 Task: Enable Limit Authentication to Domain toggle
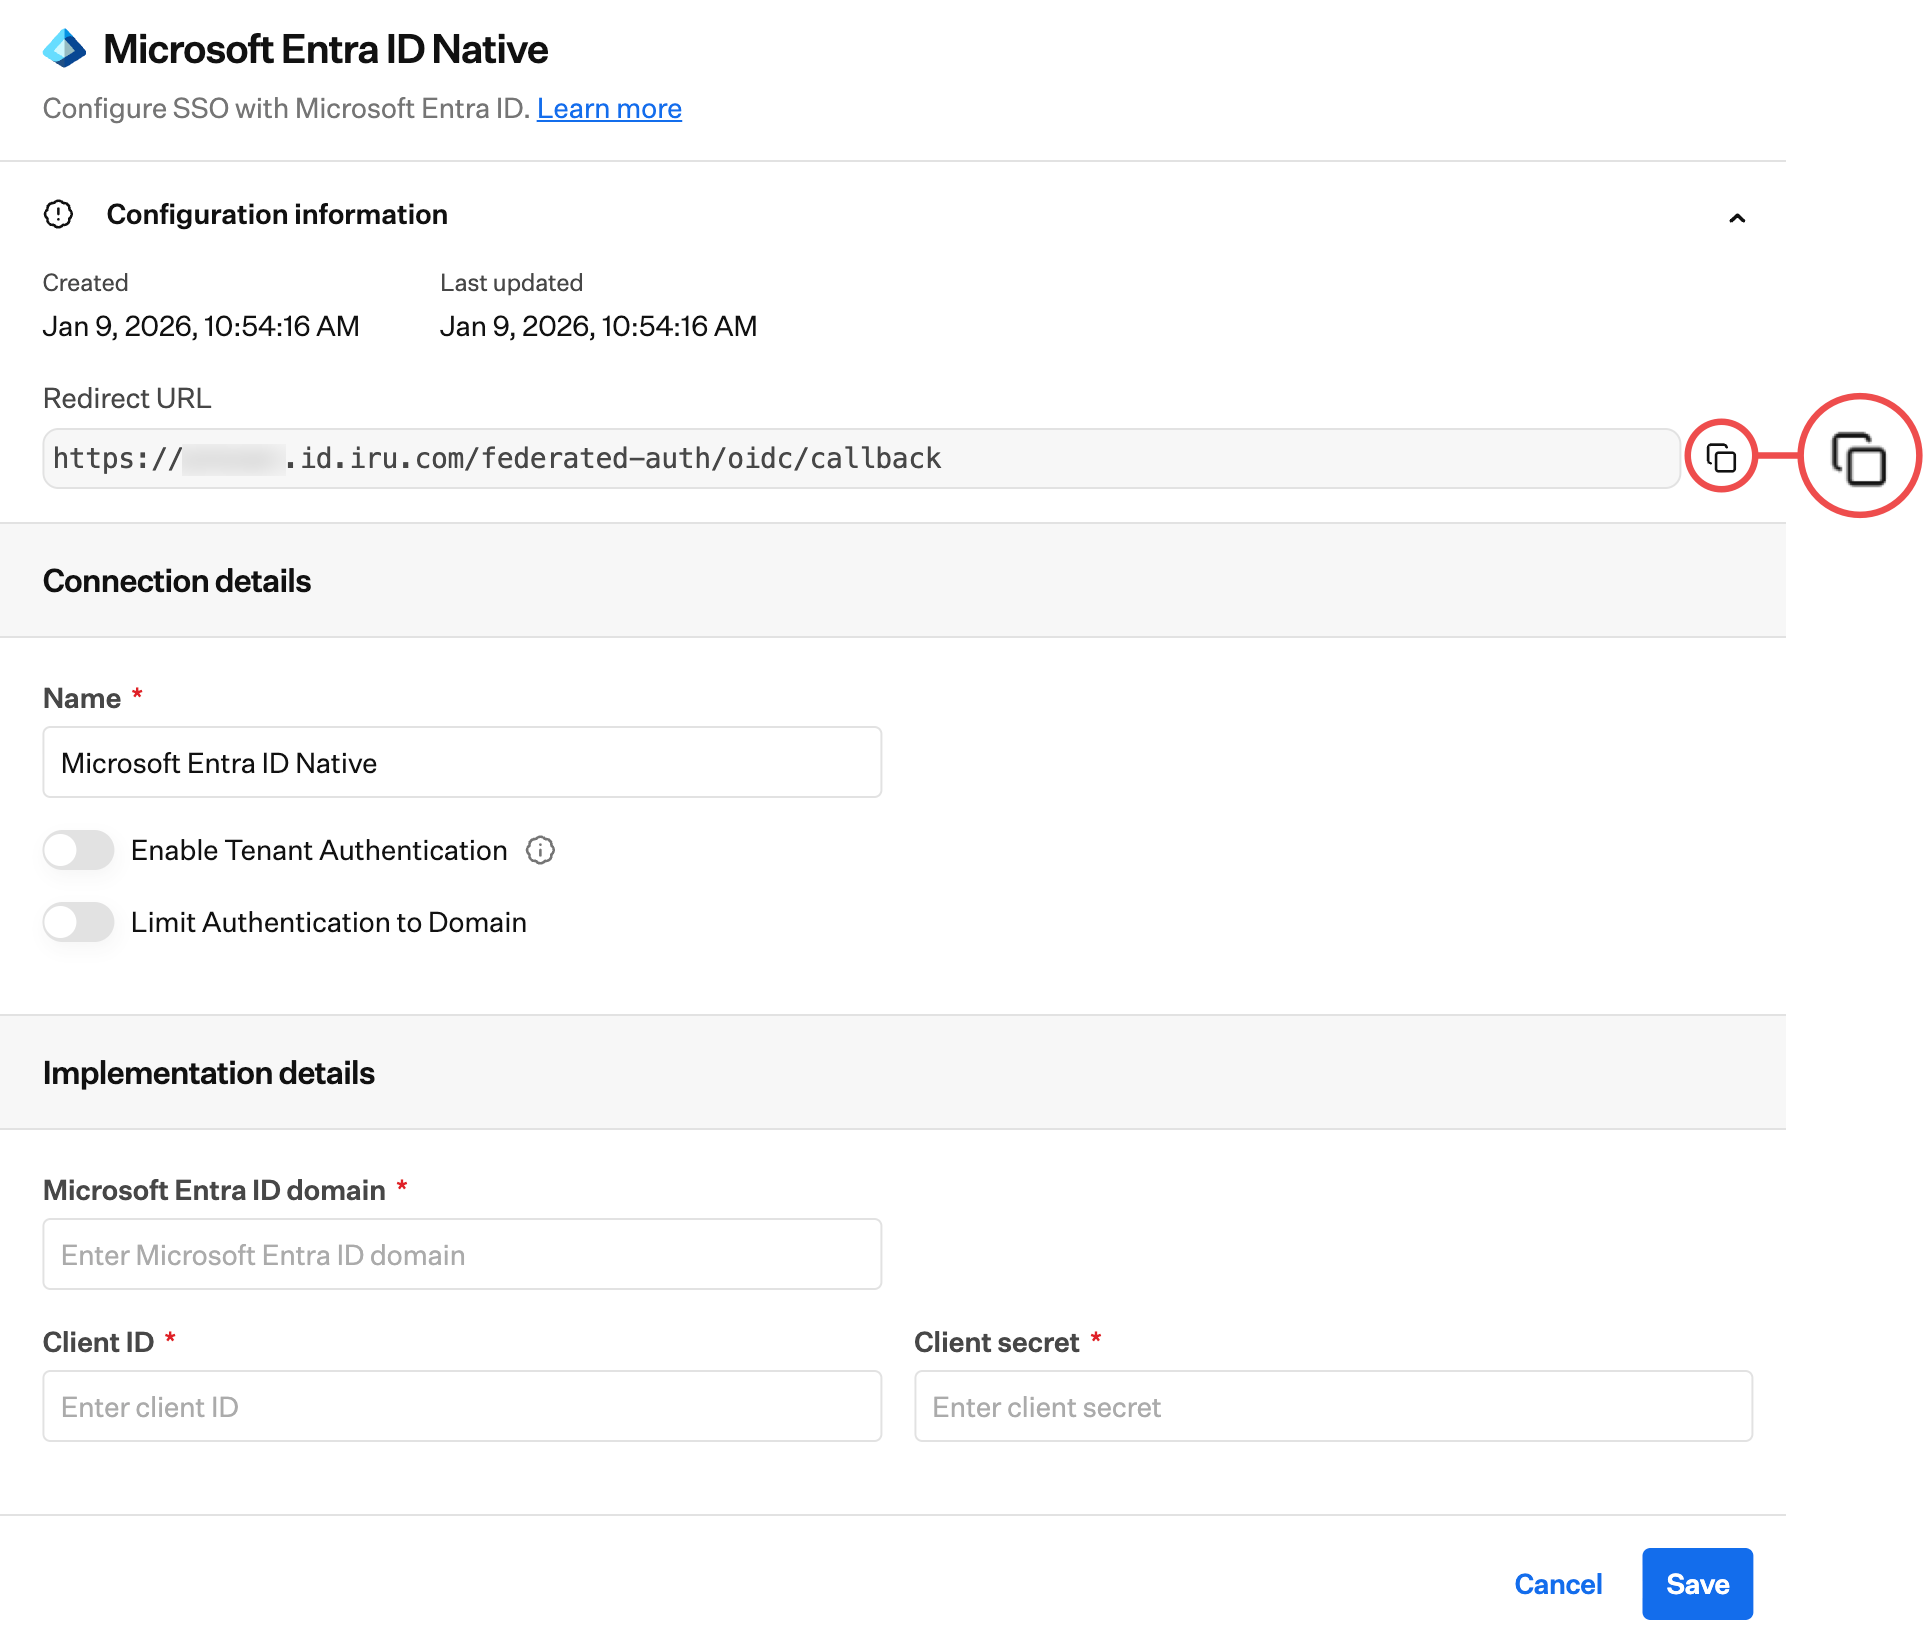point(78,922)
